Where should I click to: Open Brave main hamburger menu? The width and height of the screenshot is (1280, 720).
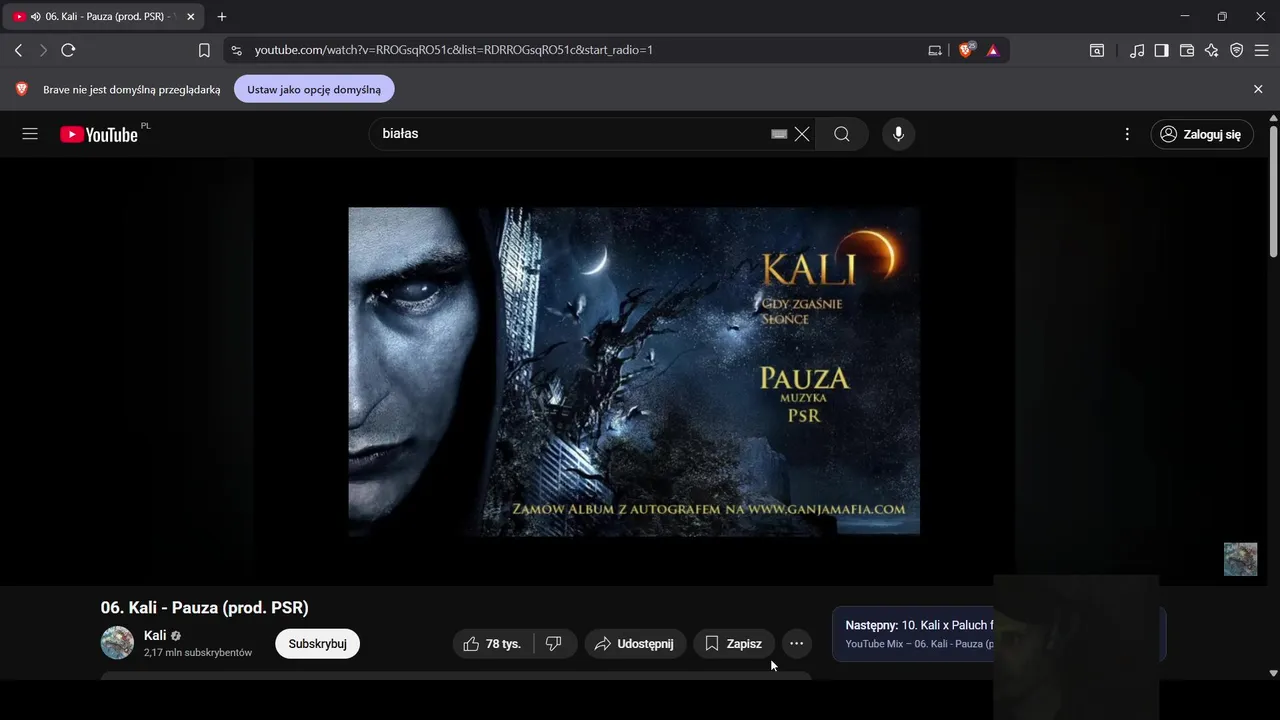click(1262, 50)
